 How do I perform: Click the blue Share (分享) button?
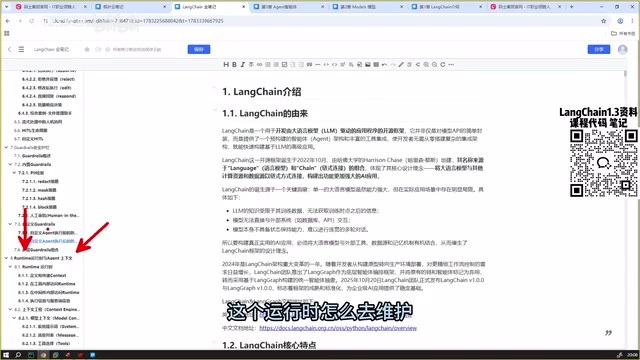click(599, 49)
